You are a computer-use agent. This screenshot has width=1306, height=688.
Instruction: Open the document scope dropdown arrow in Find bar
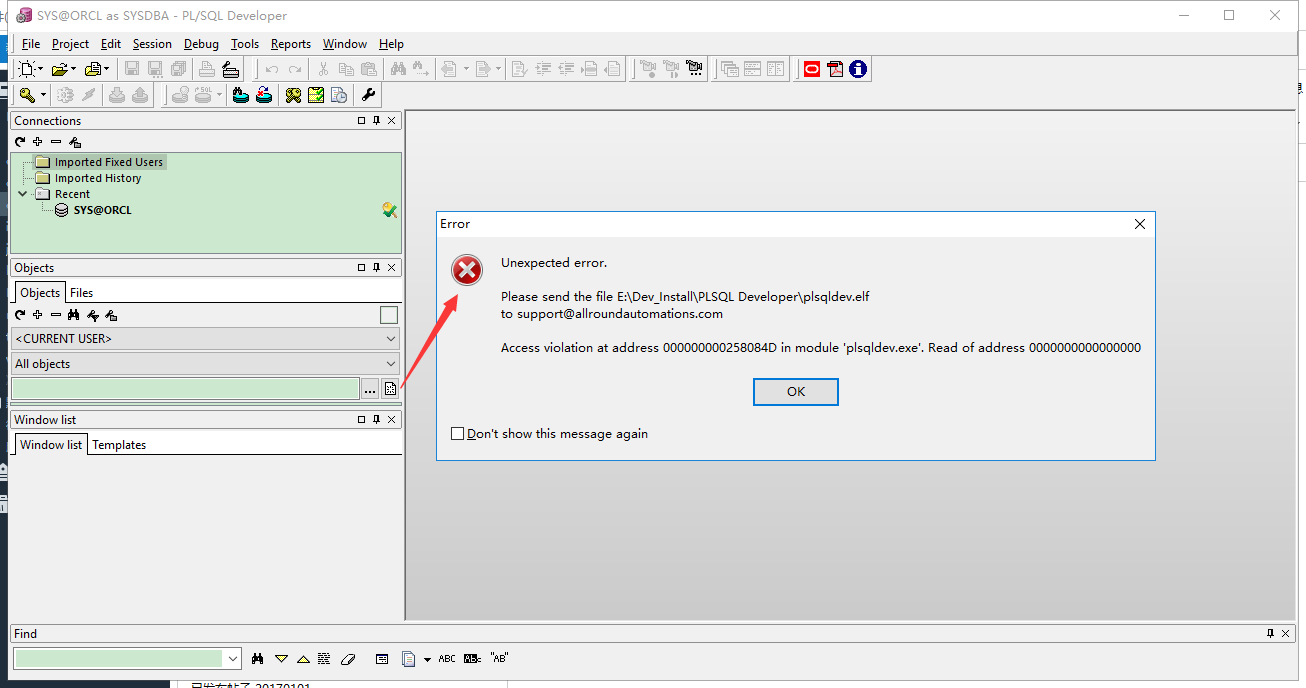tap(427, 659)
